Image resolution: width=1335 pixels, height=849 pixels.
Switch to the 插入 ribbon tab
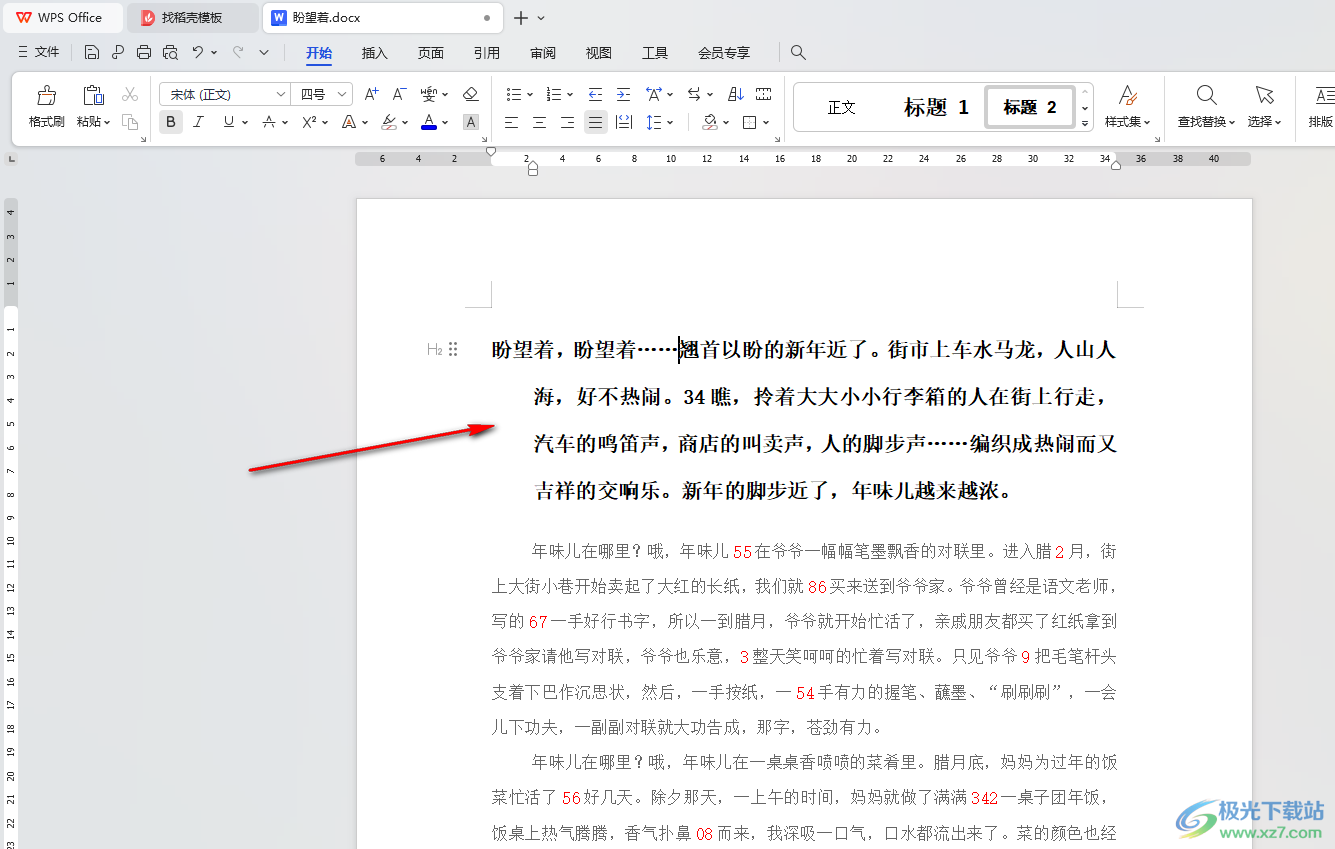pos(374,53)
